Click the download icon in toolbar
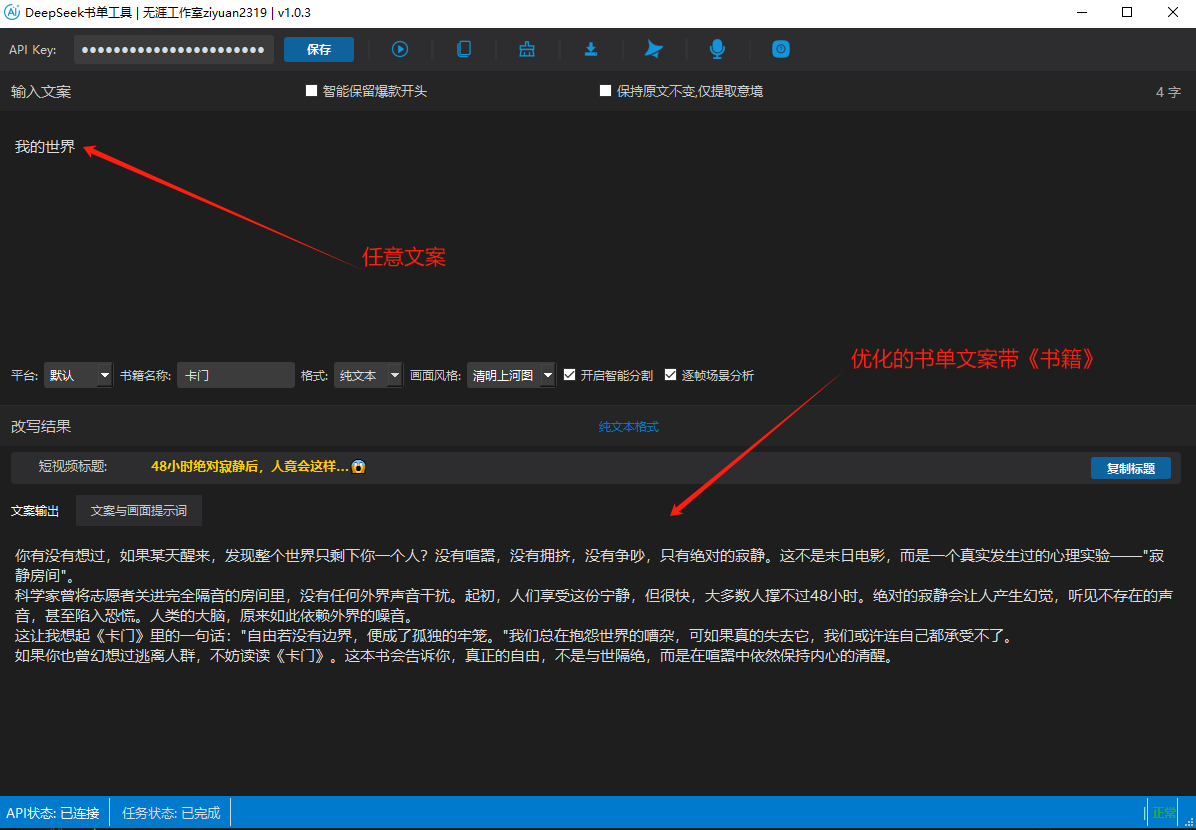This screenshot has width=1196, height=830. point(591,49)
